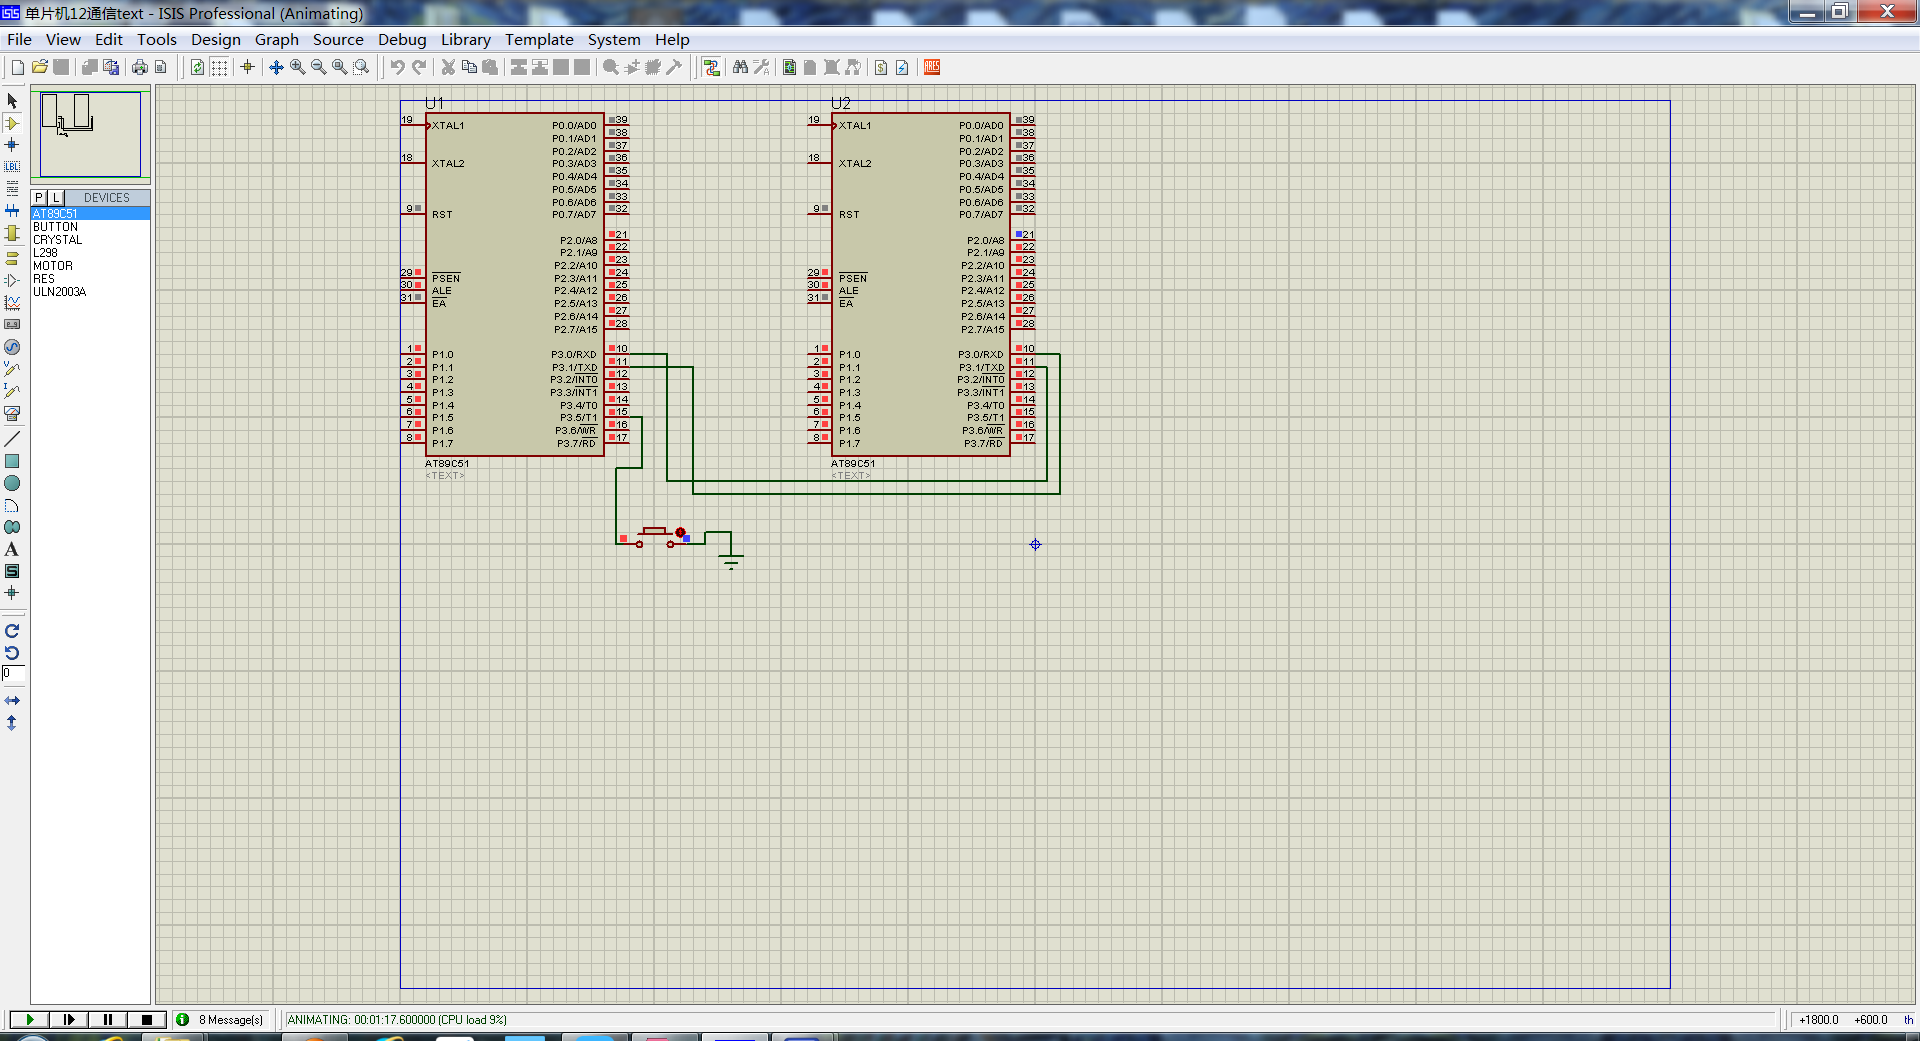Click the simulation Stop button
1920x1041 pixels.
pos(147,1020)
